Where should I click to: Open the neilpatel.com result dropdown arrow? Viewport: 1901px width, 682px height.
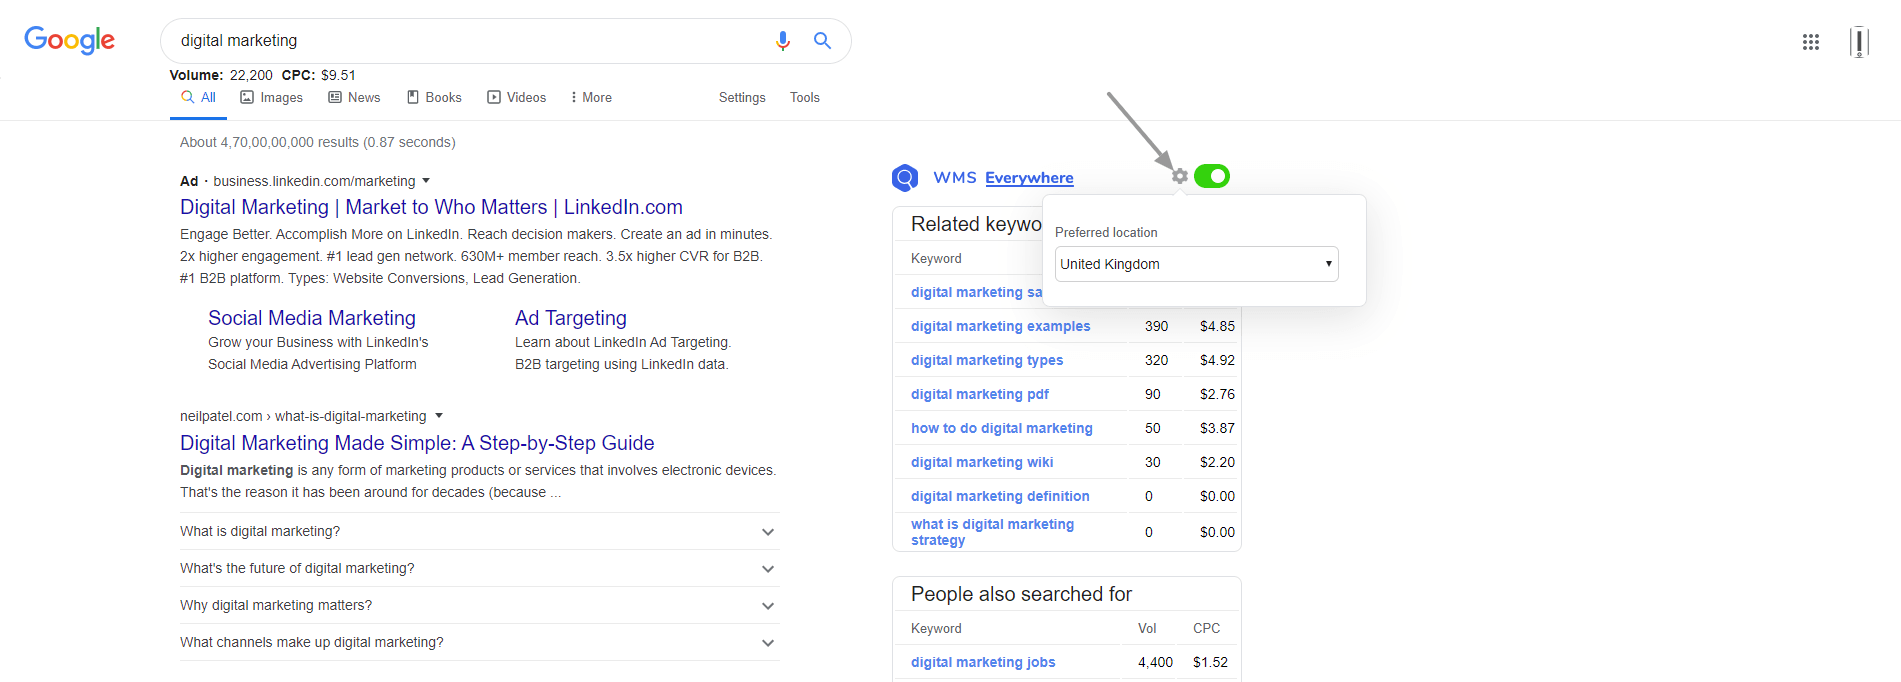[x=439, y=416]
